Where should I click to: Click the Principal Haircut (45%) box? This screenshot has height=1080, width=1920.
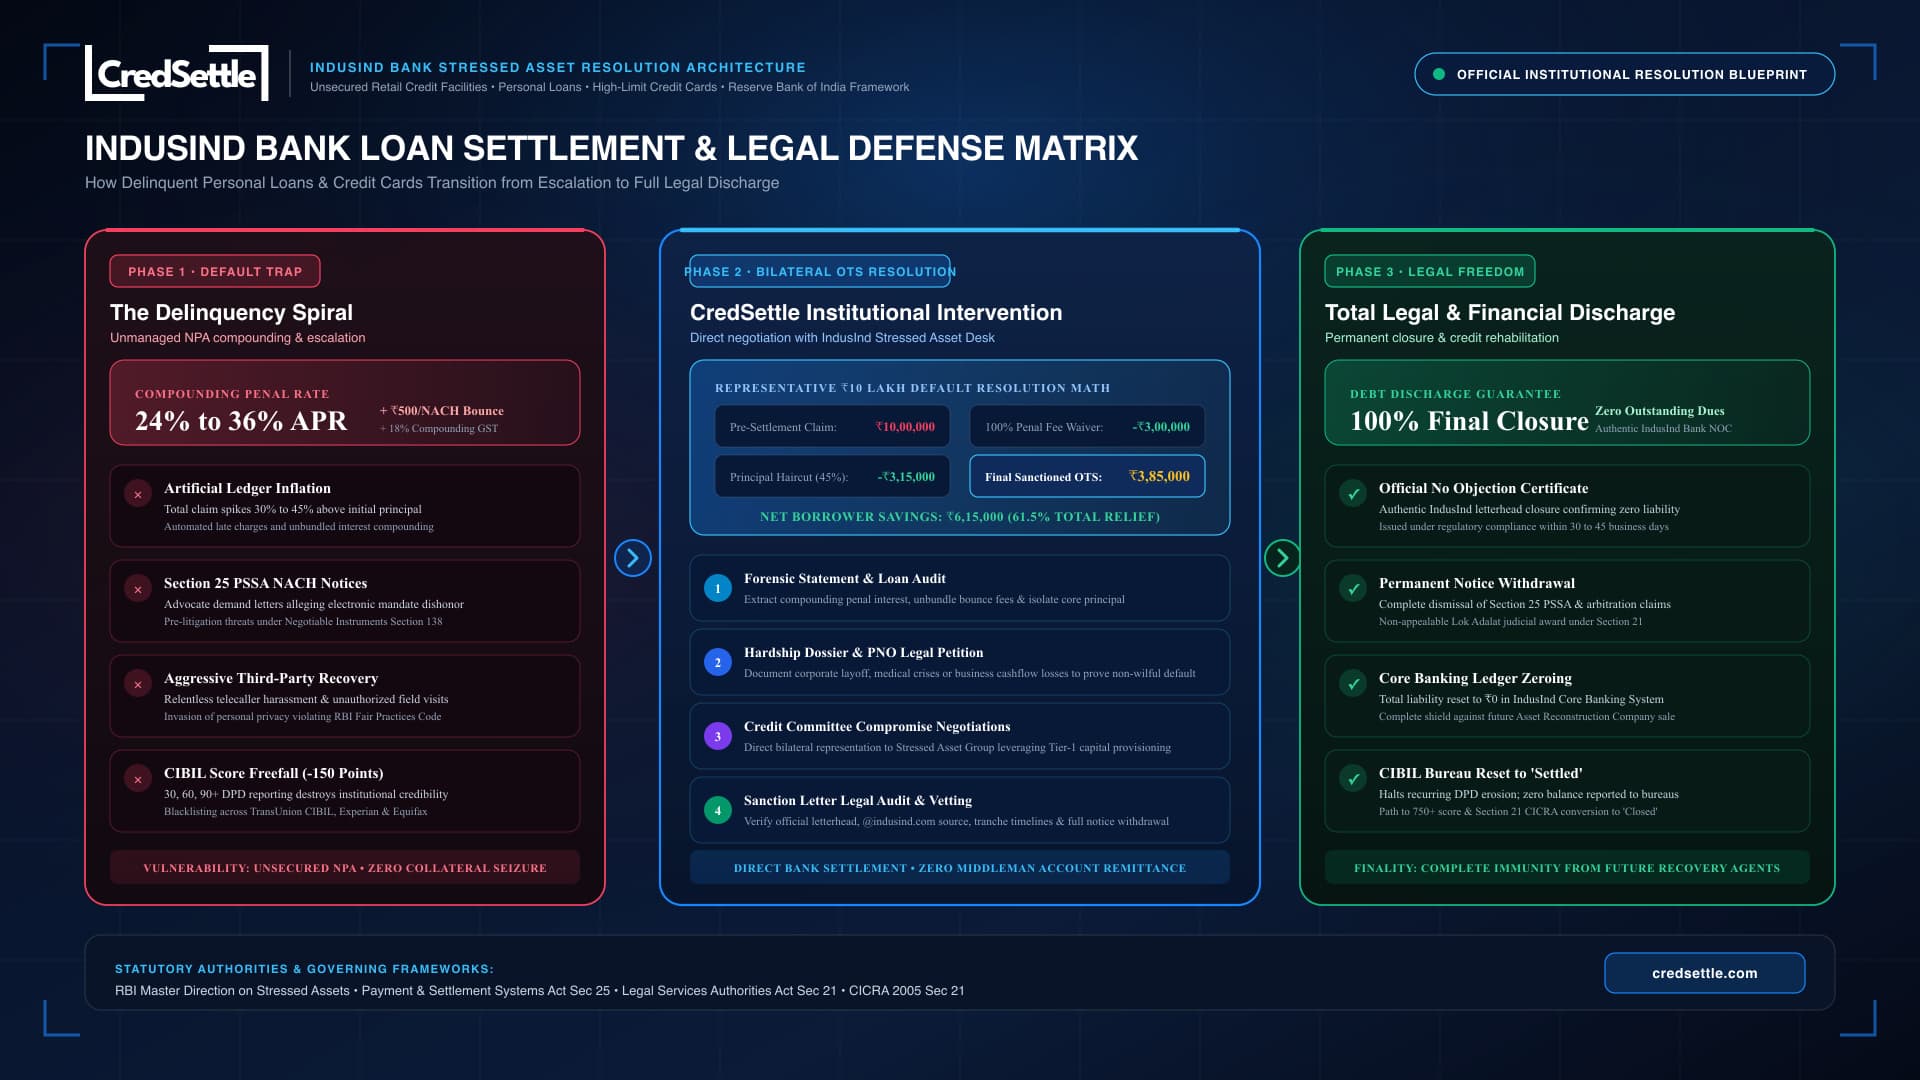point(832,476)
